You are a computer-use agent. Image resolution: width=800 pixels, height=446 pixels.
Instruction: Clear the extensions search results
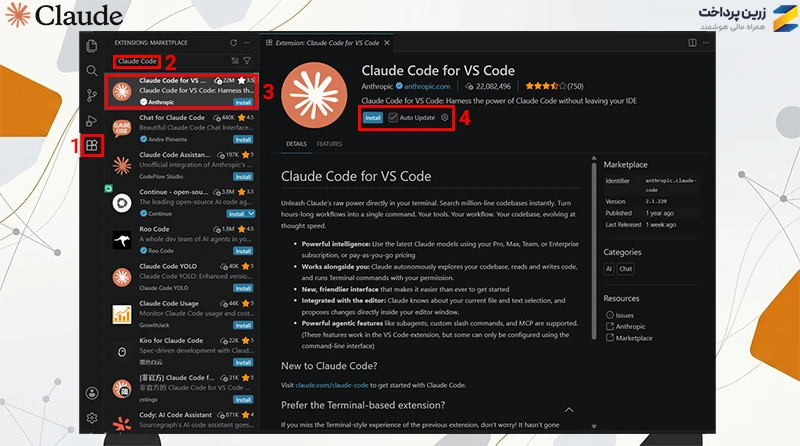(235, 61)
